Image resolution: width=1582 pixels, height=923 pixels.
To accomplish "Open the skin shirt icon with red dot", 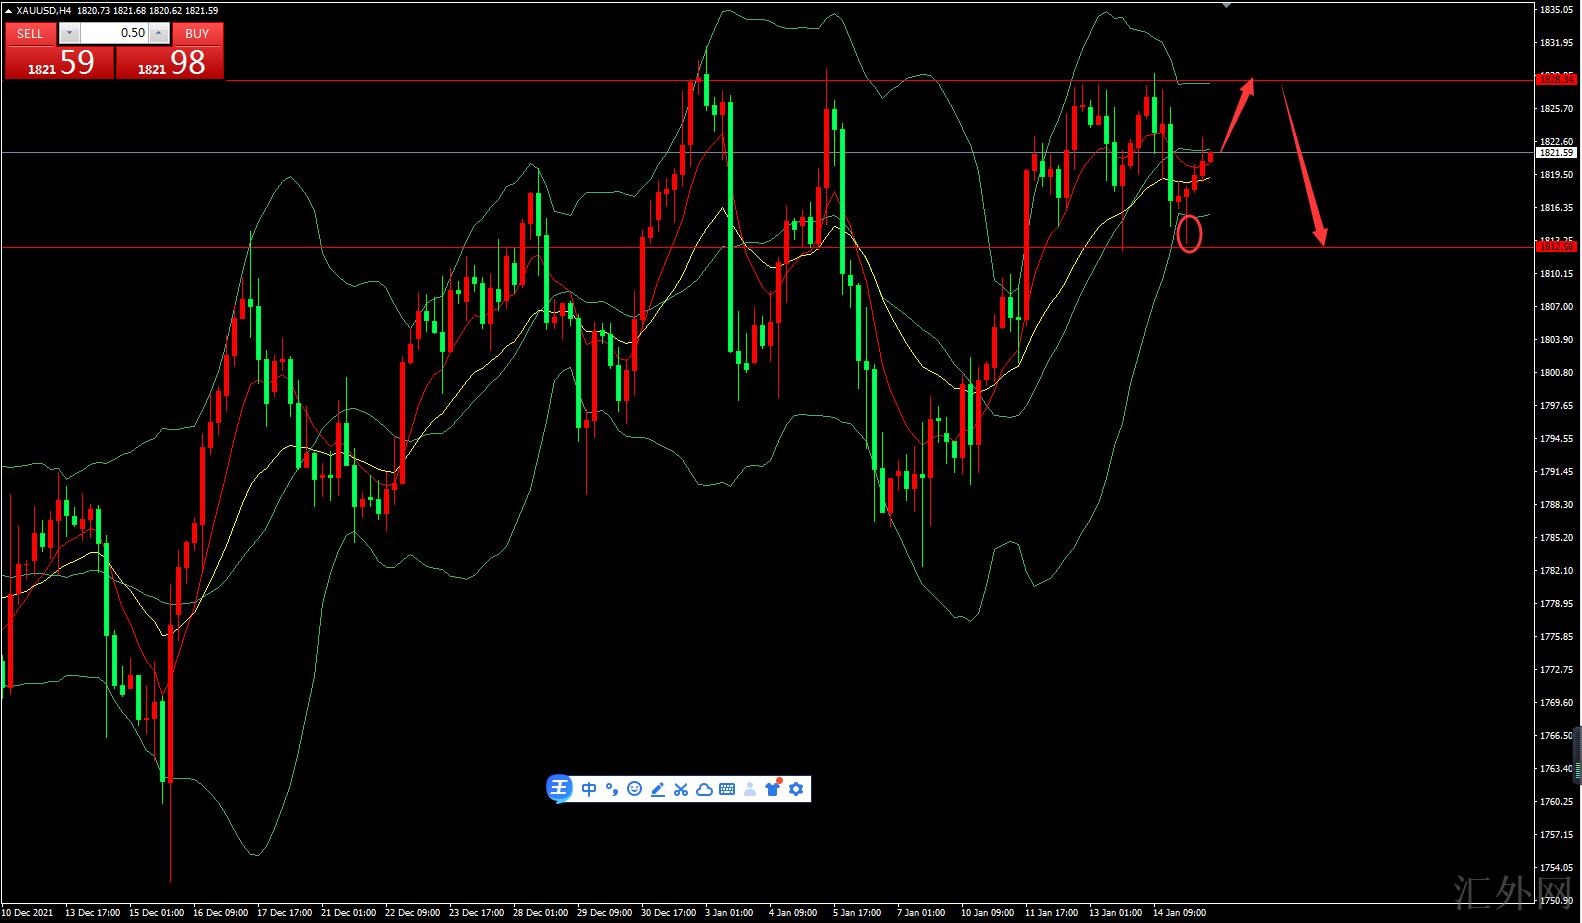I will [773, 789].
